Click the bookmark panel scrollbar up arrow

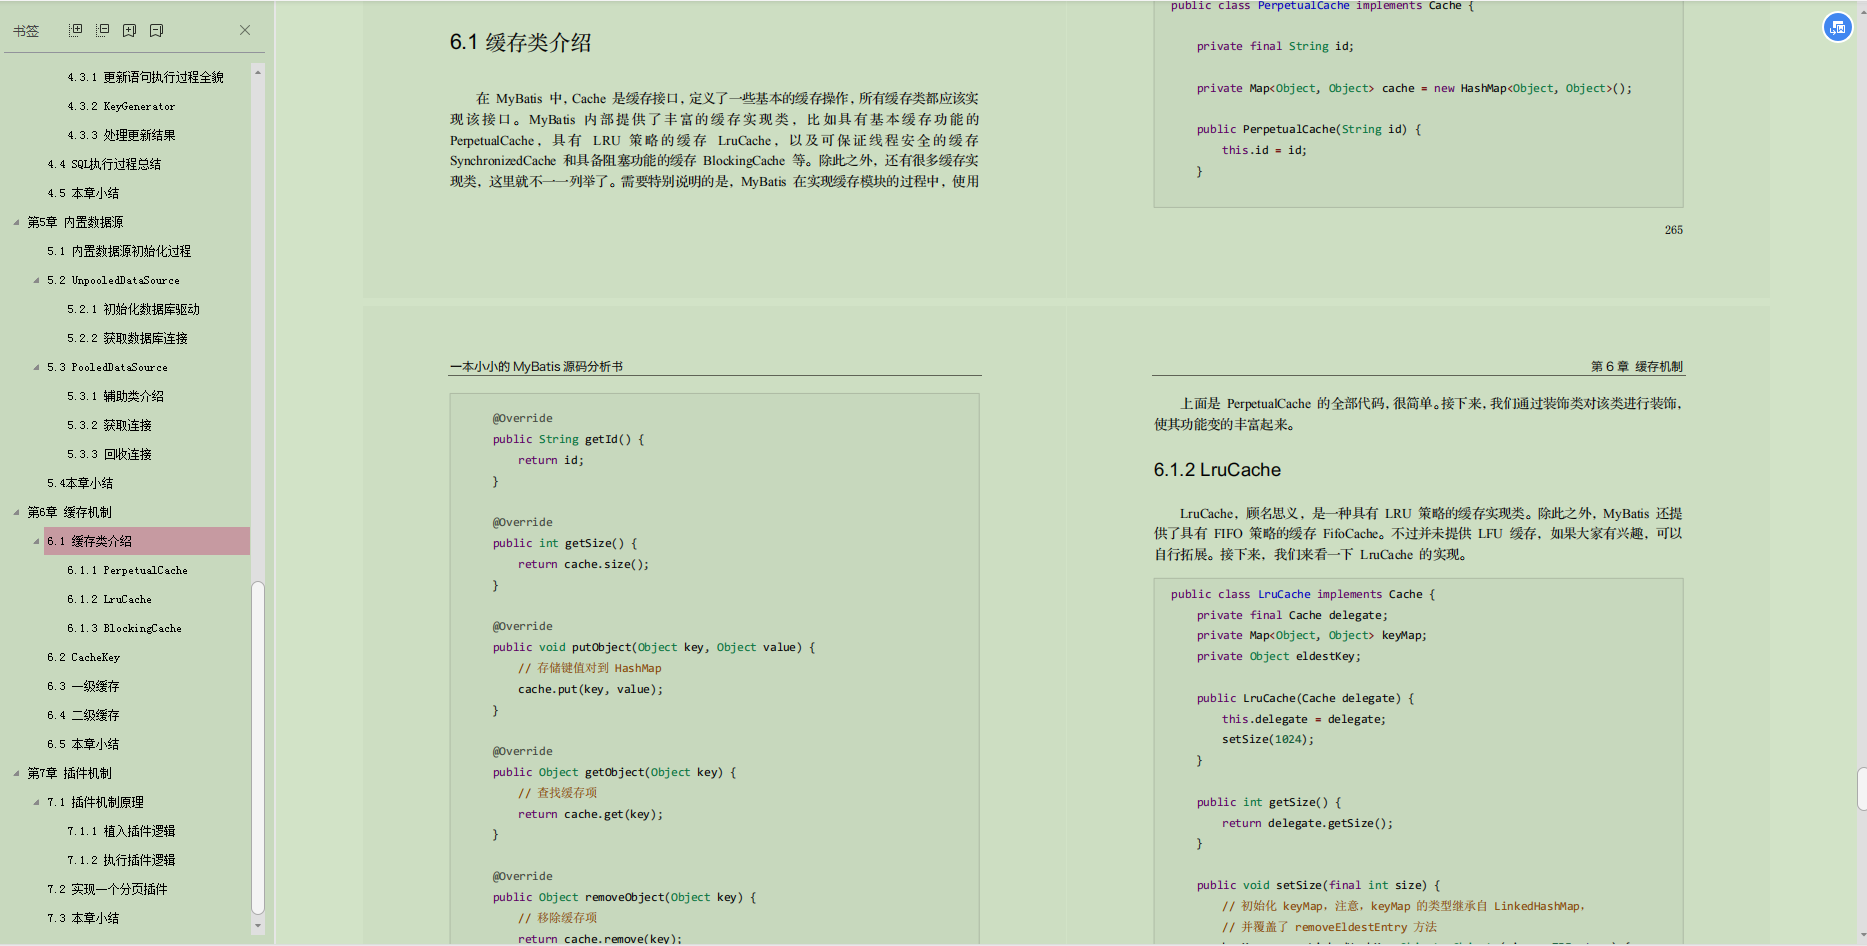[258, 72]
